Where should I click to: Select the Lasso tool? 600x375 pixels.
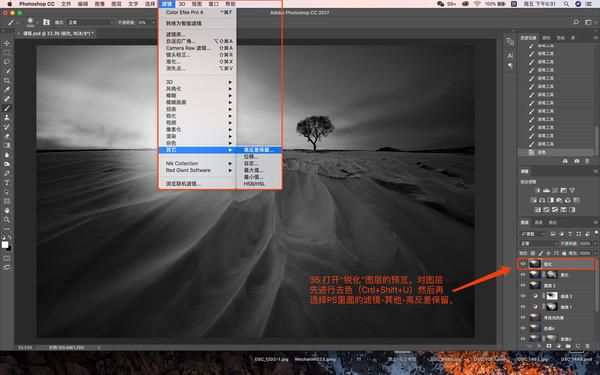coord(7,62)
